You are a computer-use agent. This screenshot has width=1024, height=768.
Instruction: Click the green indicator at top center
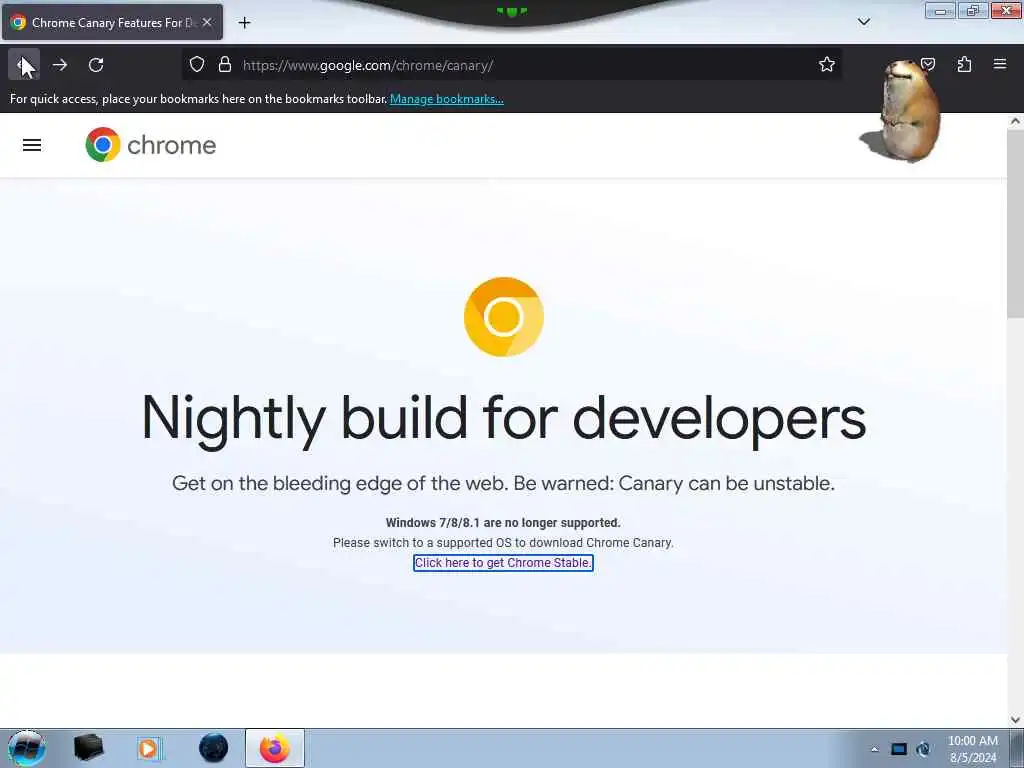(512, 12)
